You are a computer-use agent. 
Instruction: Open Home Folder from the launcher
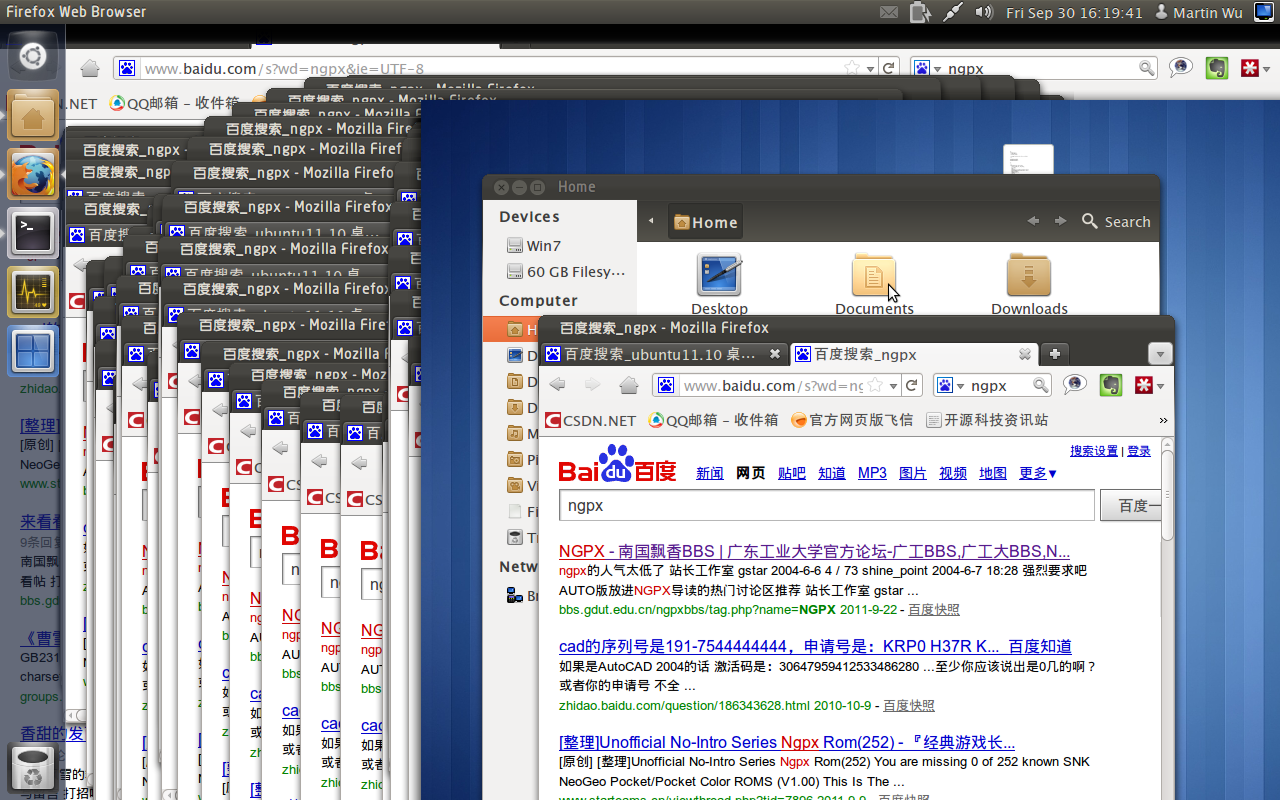pos(33,115)
